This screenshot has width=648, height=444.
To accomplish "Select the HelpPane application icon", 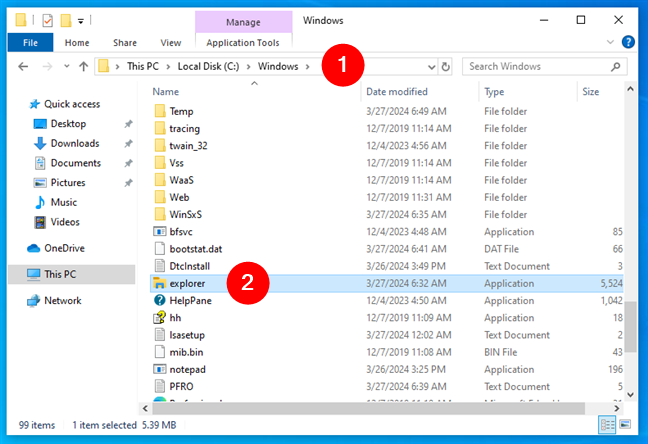I will tap(160, 301).
